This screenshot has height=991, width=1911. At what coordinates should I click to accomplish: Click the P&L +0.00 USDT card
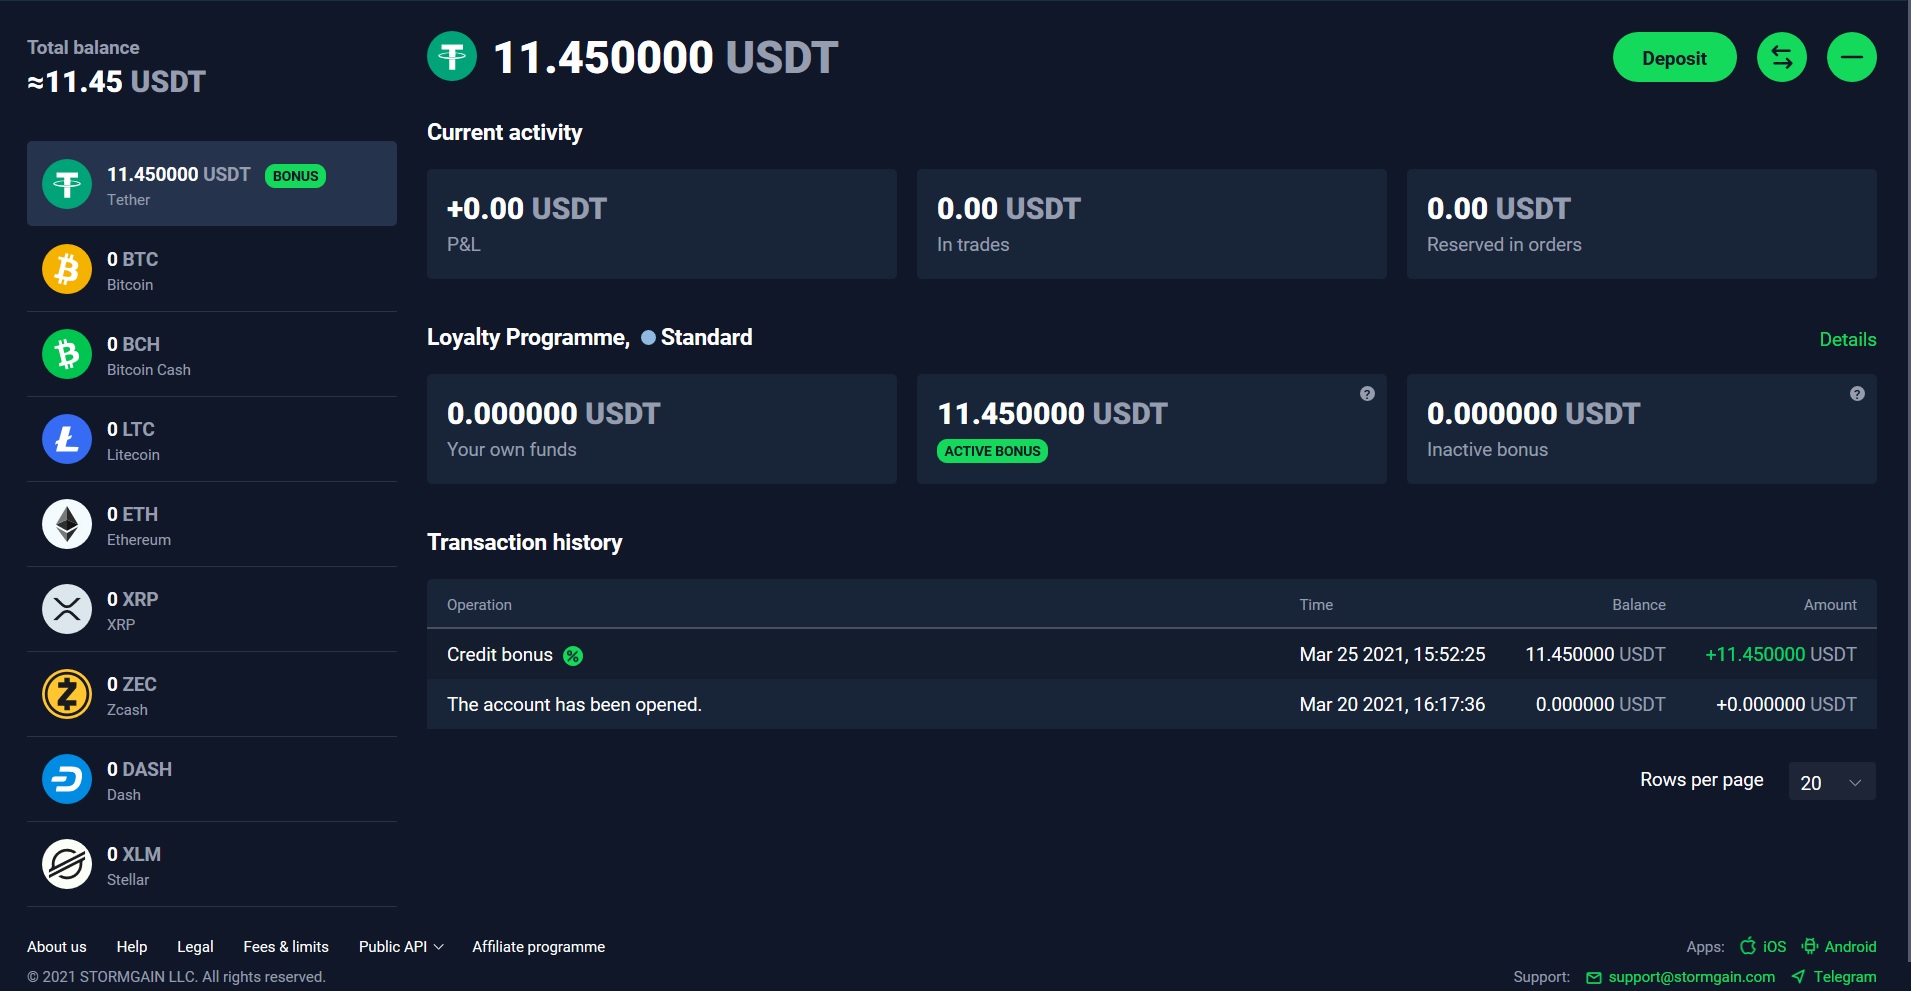click(x=662, y=224)
